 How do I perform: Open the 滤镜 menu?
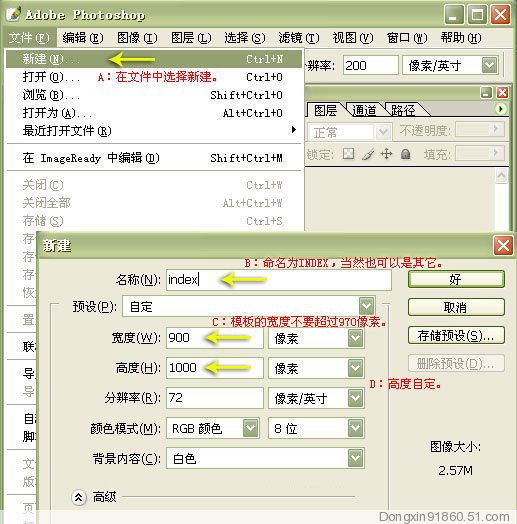click(299, 38)
